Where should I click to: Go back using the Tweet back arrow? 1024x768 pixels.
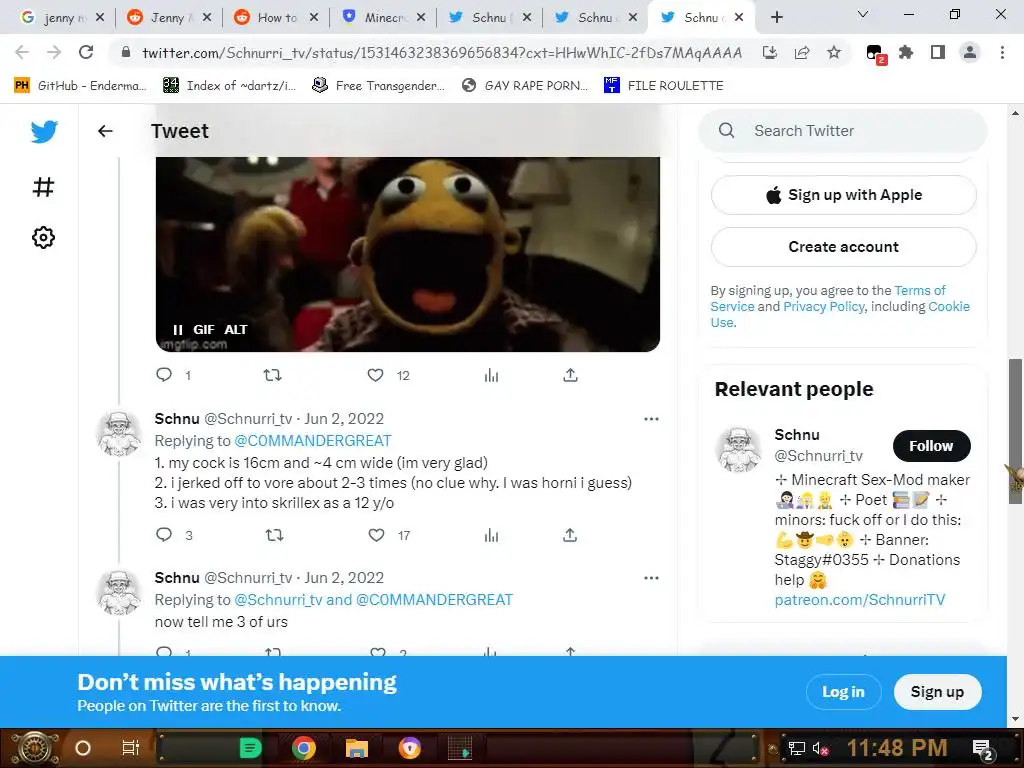pos(105,131)
